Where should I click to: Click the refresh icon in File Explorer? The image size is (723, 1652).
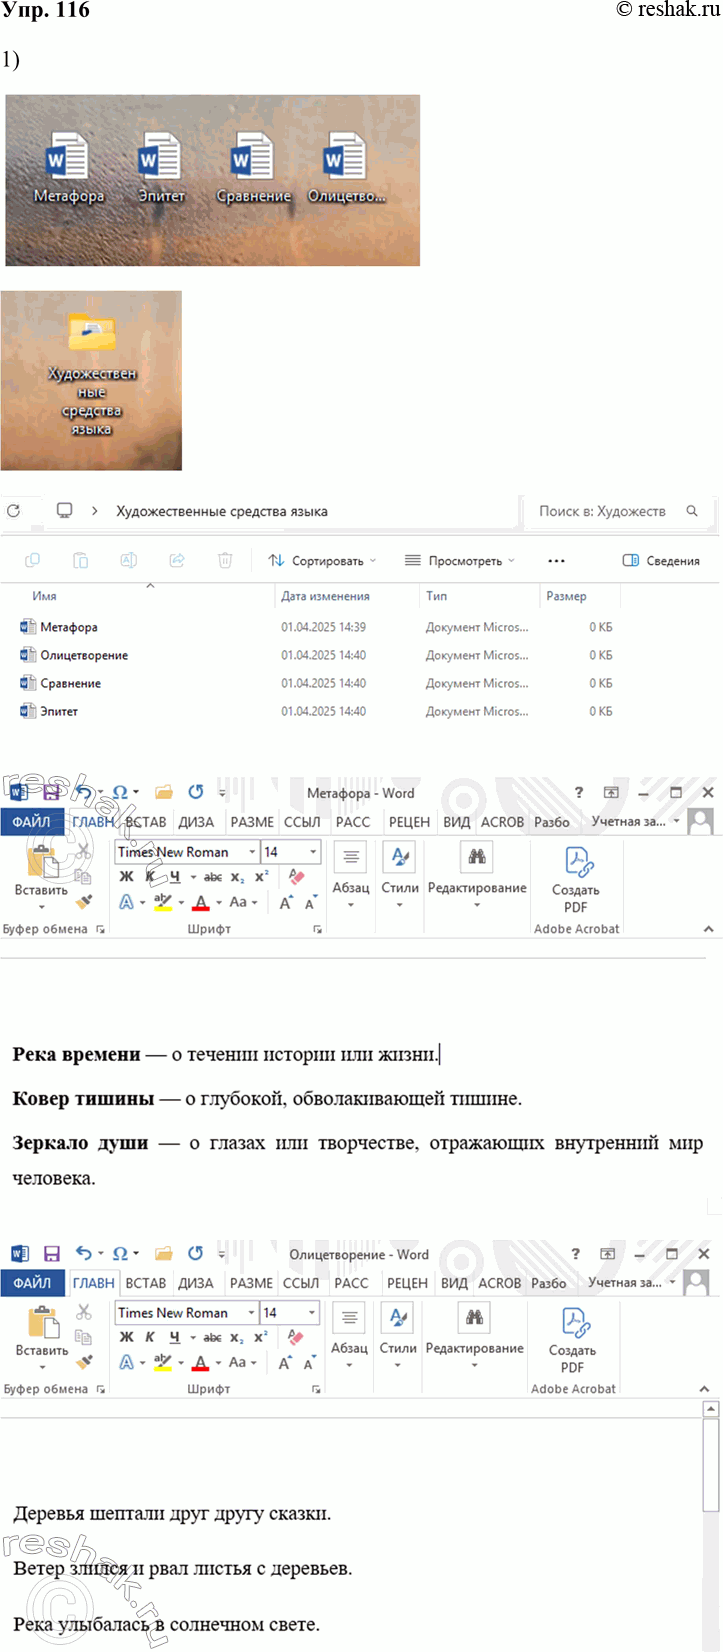[x=14, y=511]
